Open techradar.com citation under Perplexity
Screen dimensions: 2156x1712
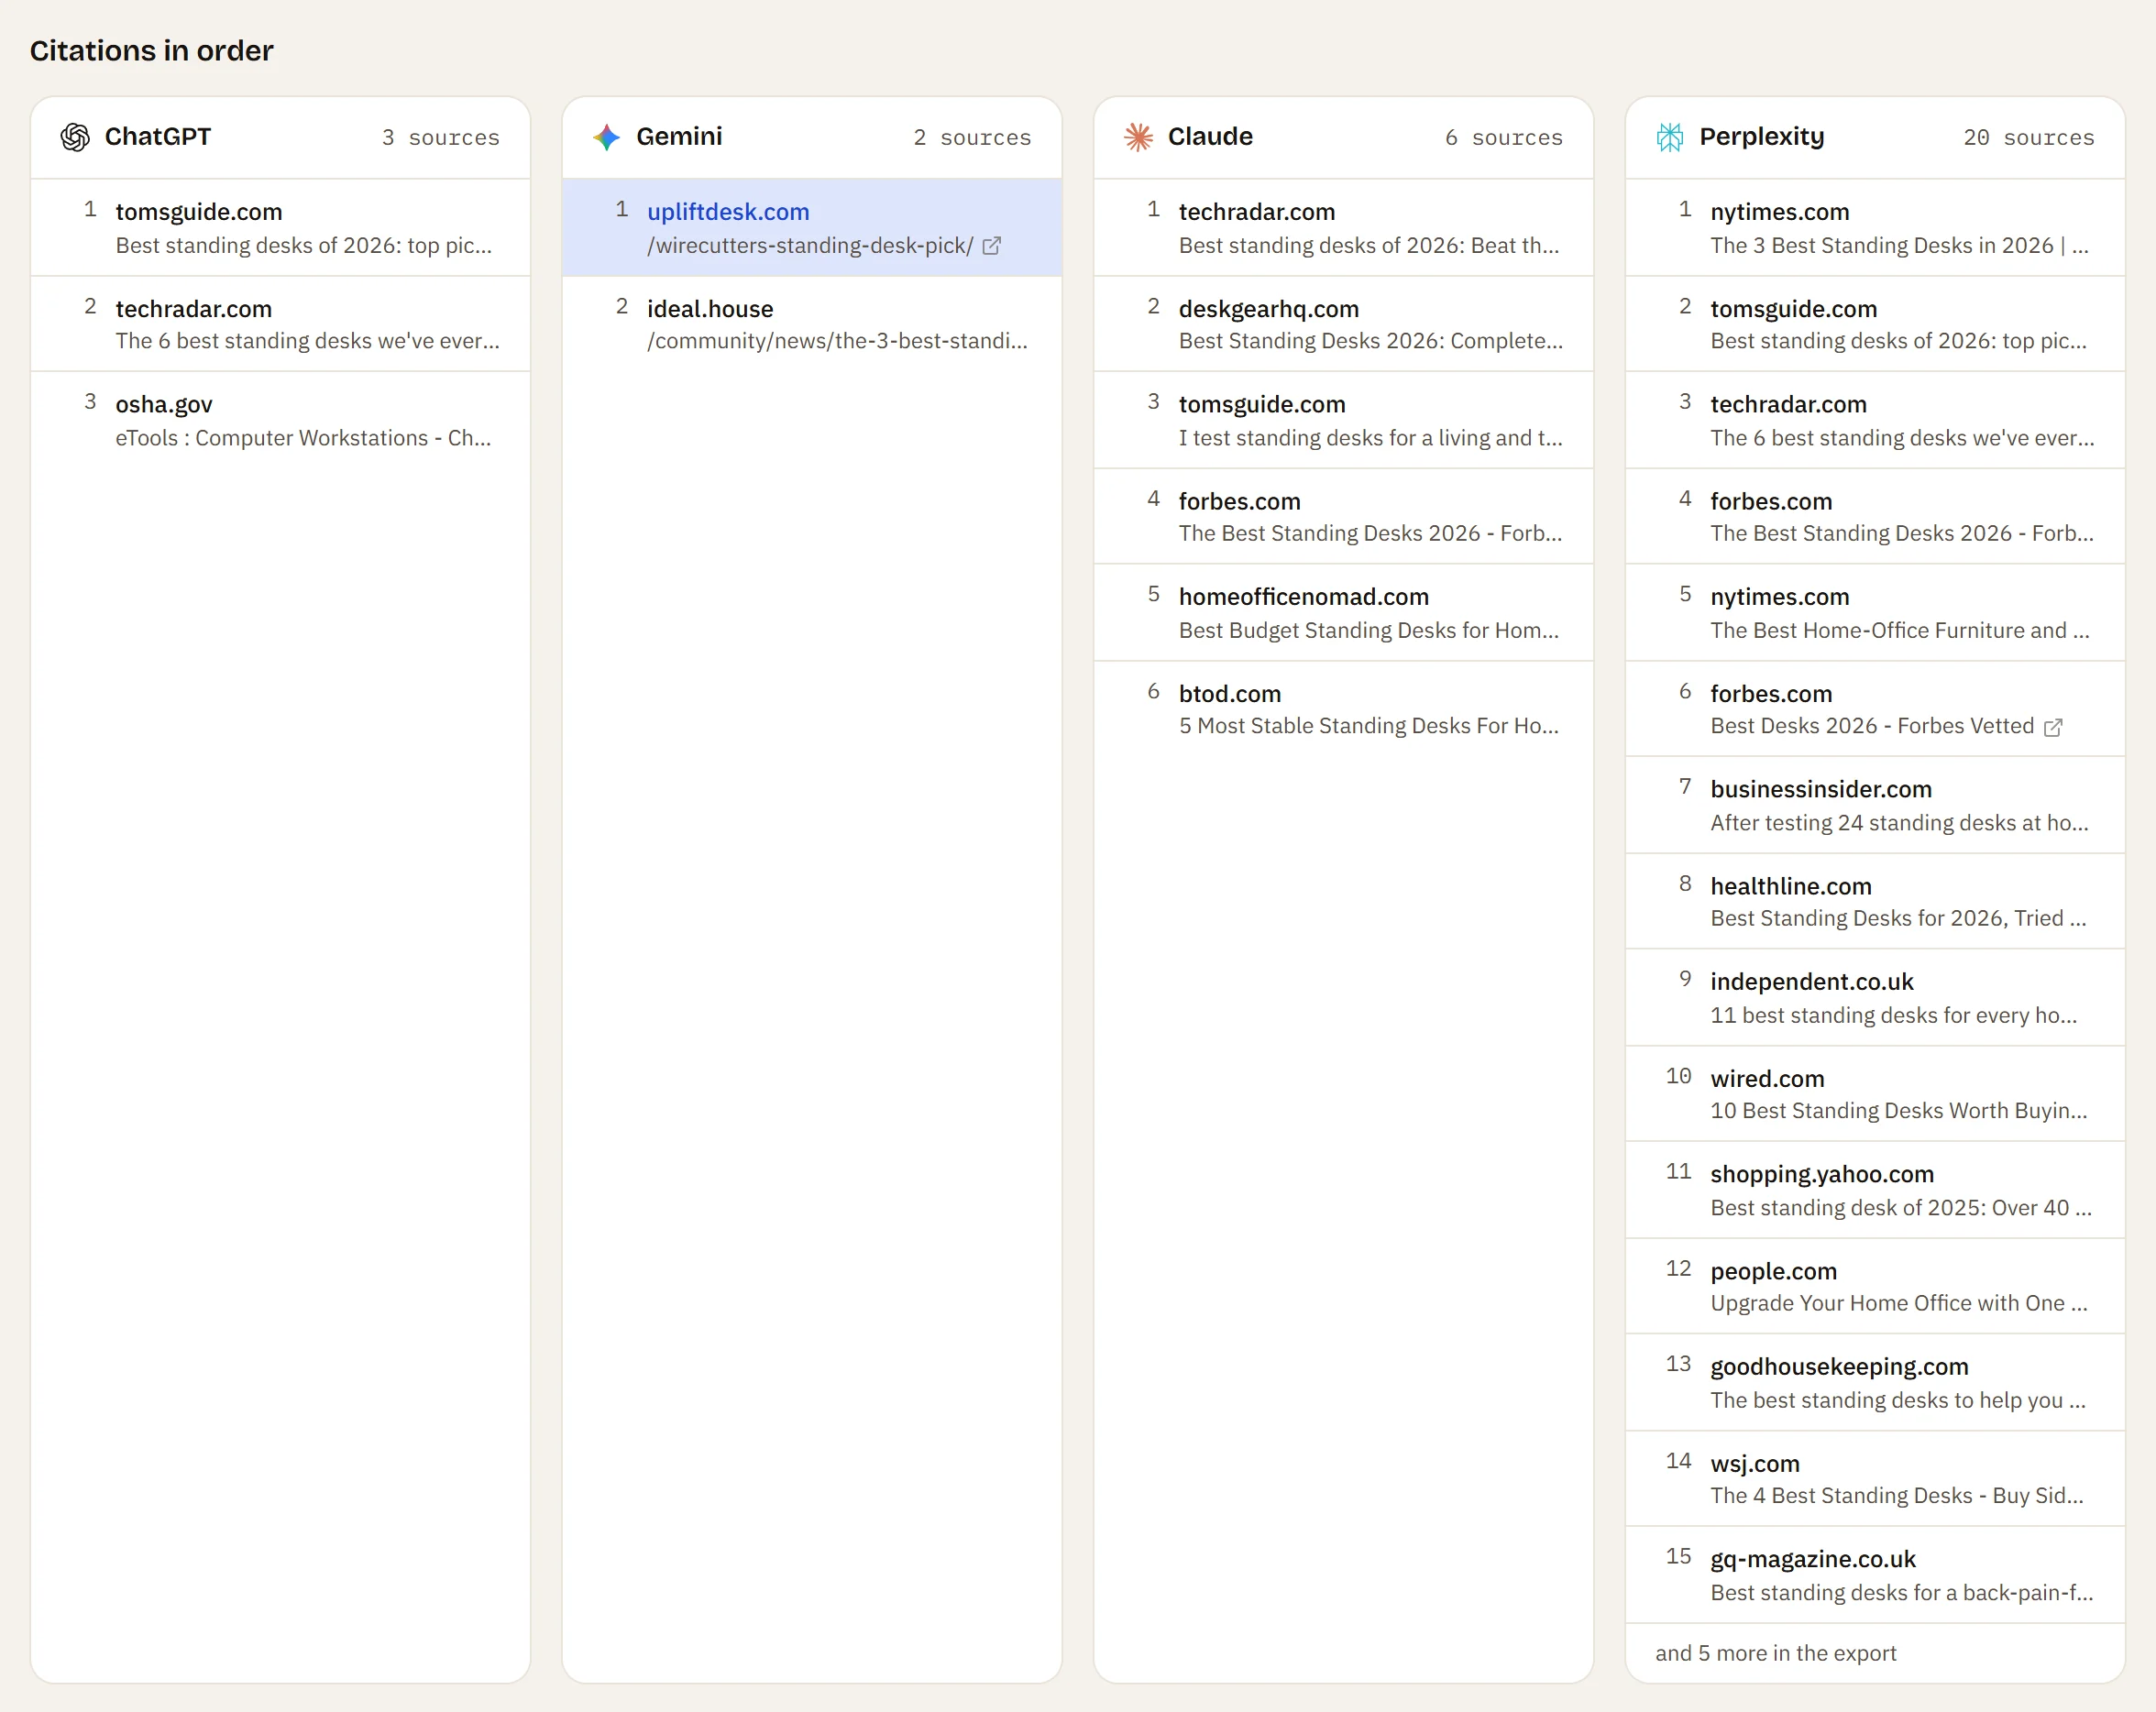click(x=1875, y=421)
